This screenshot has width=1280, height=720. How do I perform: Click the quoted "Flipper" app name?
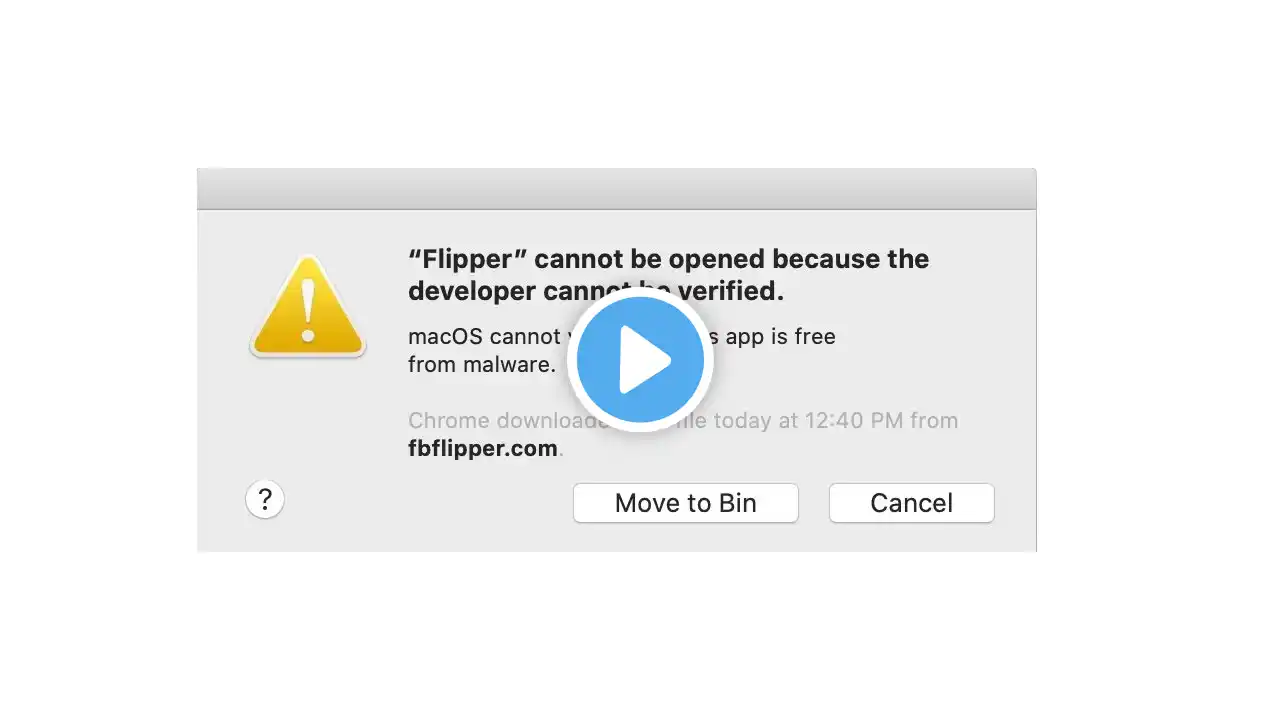click(x=467, y=259)
